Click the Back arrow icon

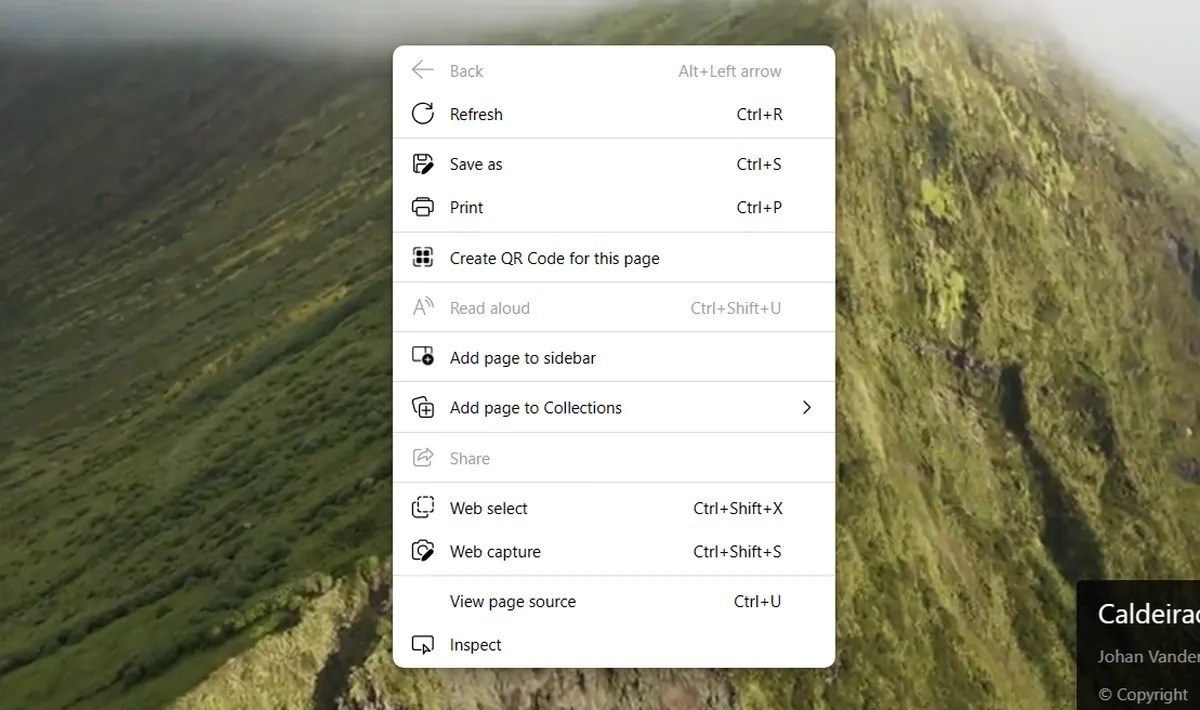[423, 70]
